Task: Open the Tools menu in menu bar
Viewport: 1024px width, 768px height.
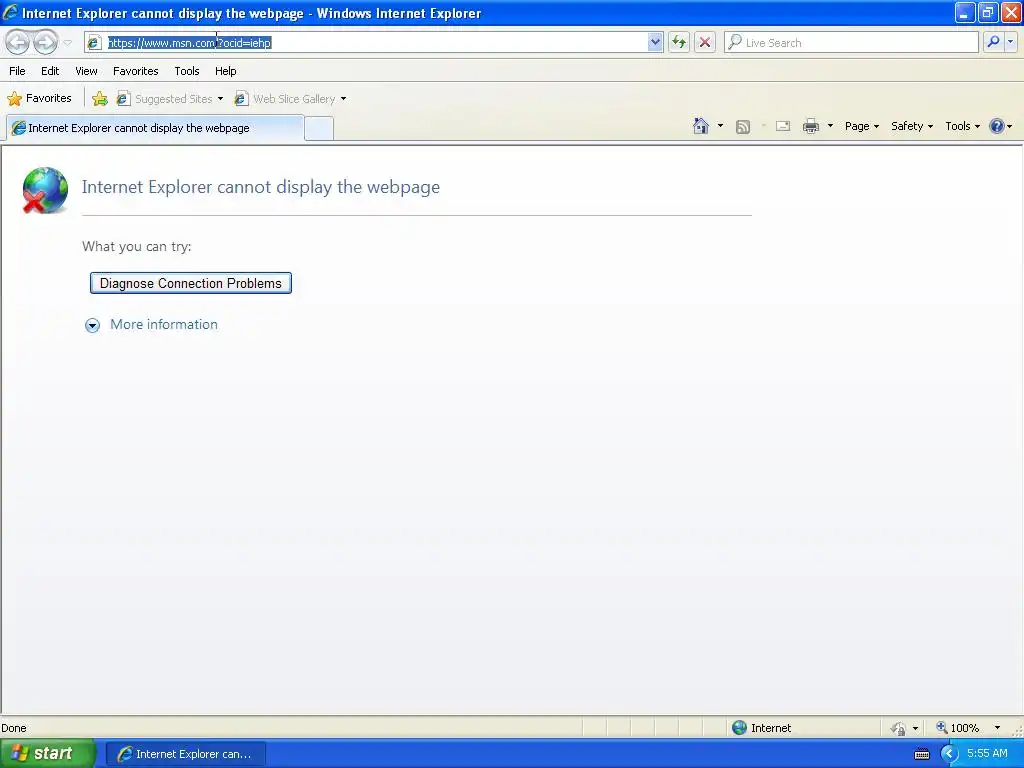Action: 187,71
